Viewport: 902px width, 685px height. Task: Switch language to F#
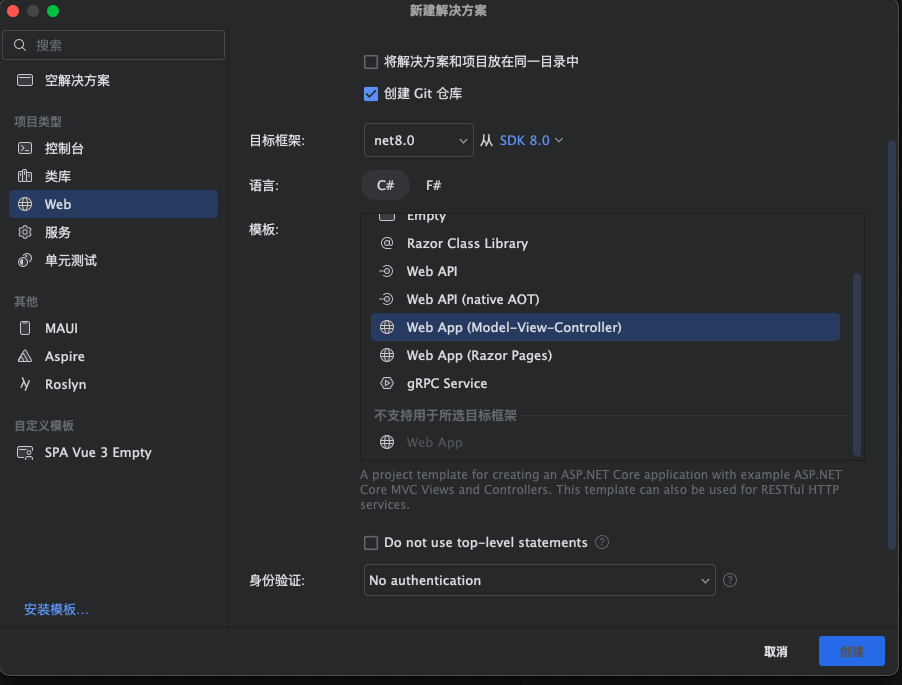point(433,185)
